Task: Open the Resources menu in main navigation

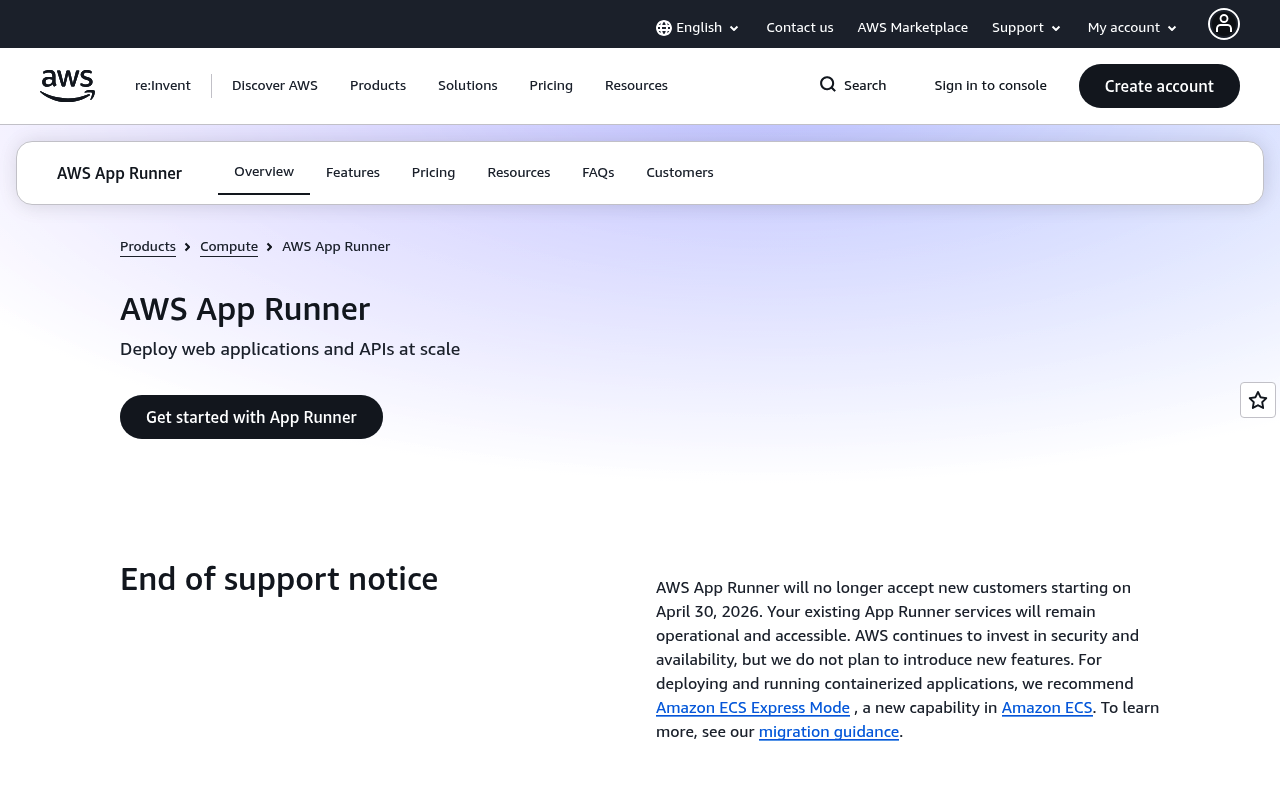Action: (x=636, y=86)
